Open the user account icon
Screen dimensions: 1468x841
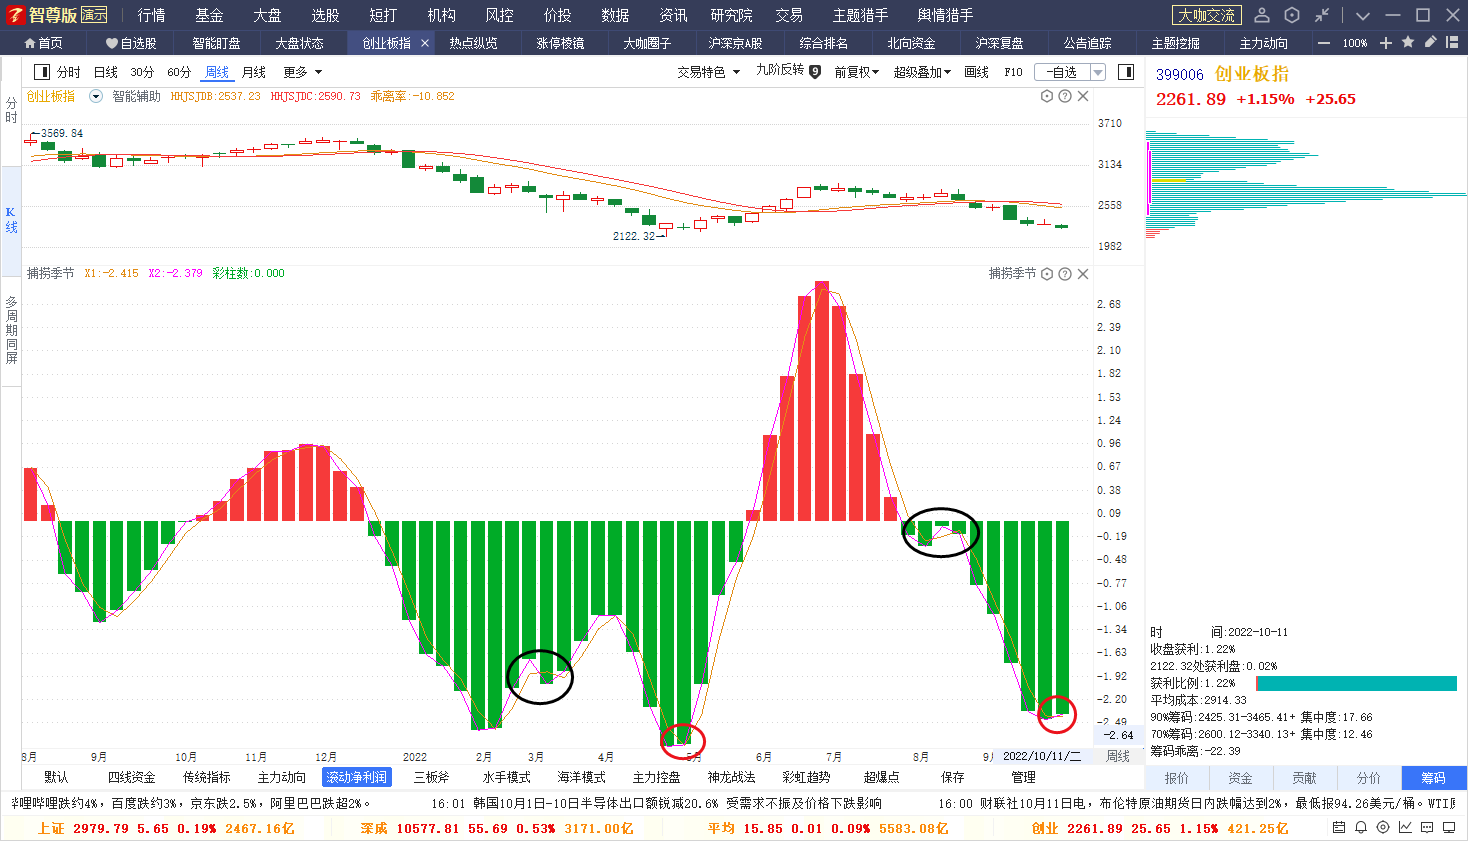tap(1262, 15)
